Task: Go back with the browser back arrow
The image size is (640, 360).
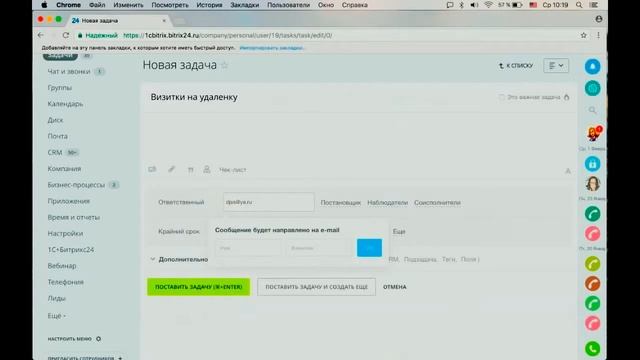Action: [40, 36]
